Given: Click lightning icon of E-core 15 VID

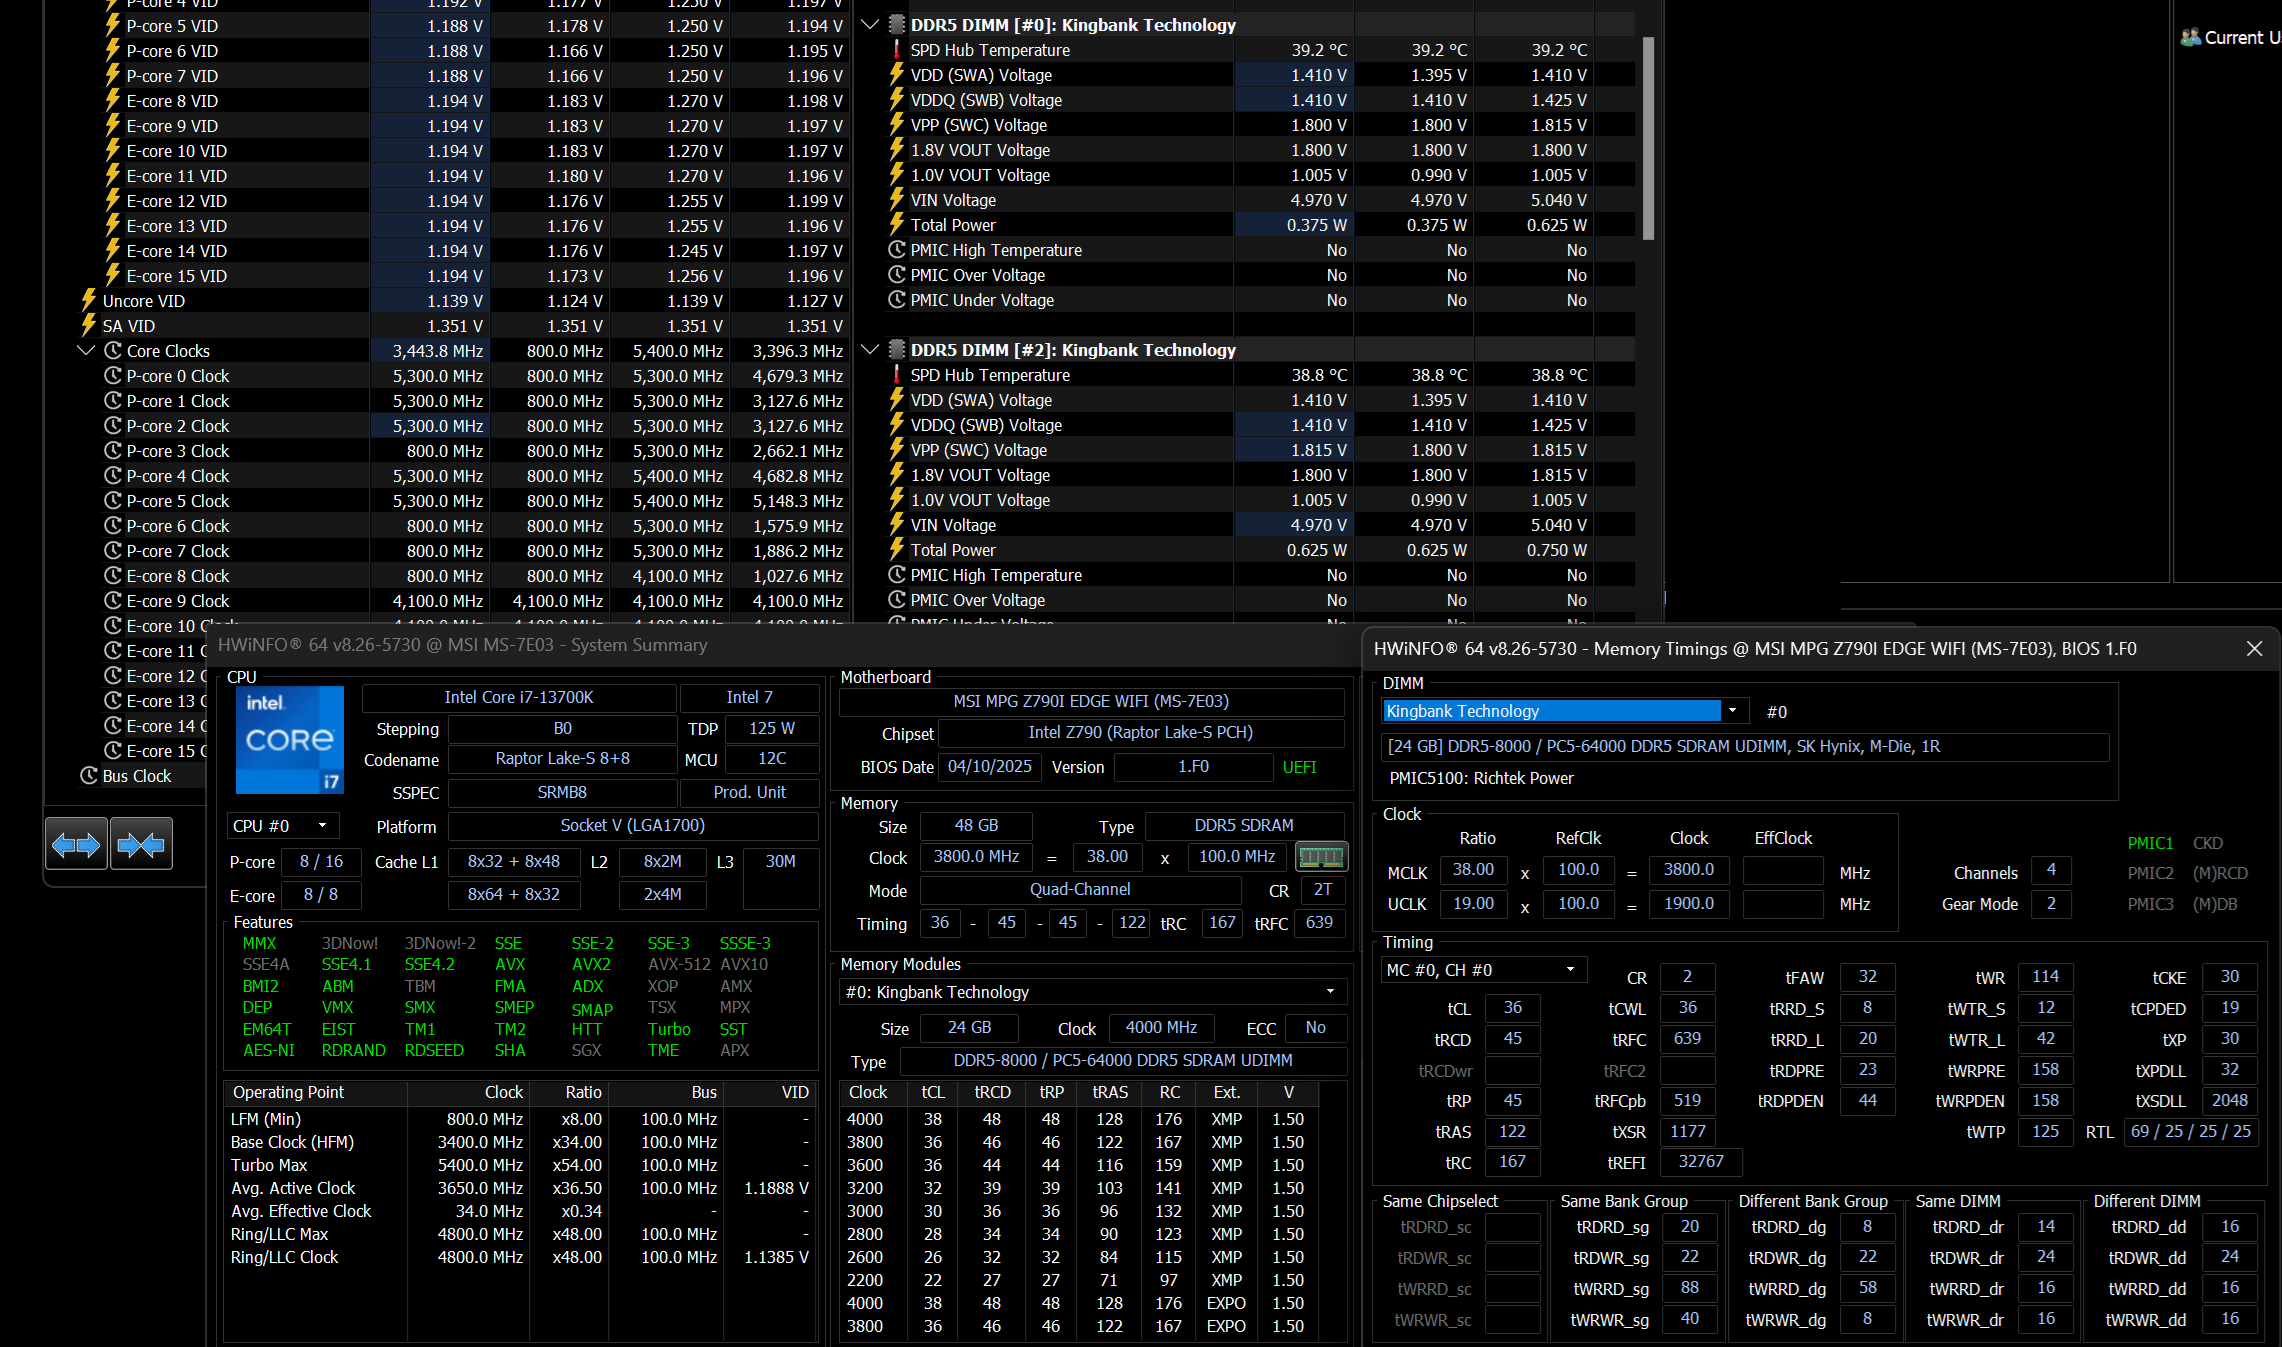Looking at the screenshot, I should 113,275.
